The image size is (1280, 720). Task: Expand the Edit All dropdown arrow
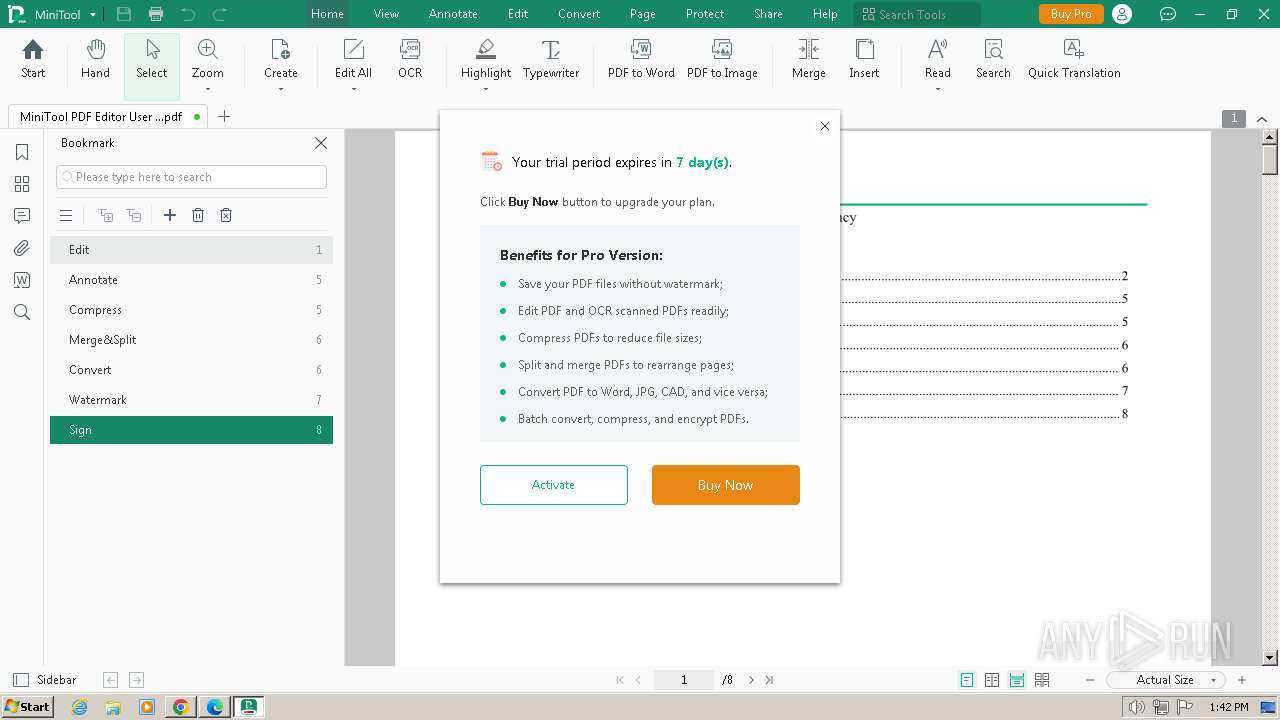tap(353, 90)
